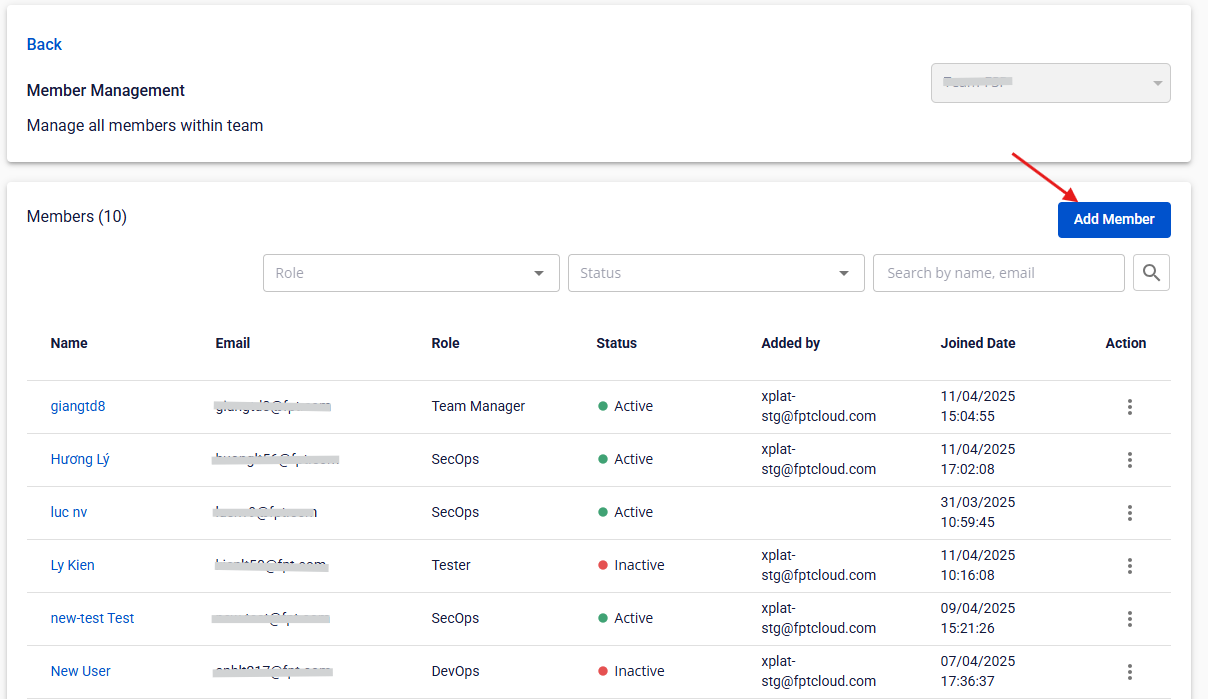The image size is (1208, 699).
Task: Select the Status column header
Action: [x=616, y=343]
